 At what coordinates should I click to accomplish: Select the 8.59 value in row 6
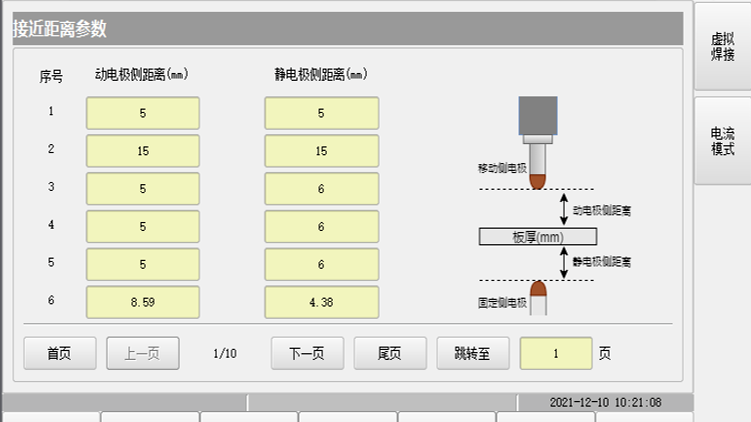coord(143,301)
